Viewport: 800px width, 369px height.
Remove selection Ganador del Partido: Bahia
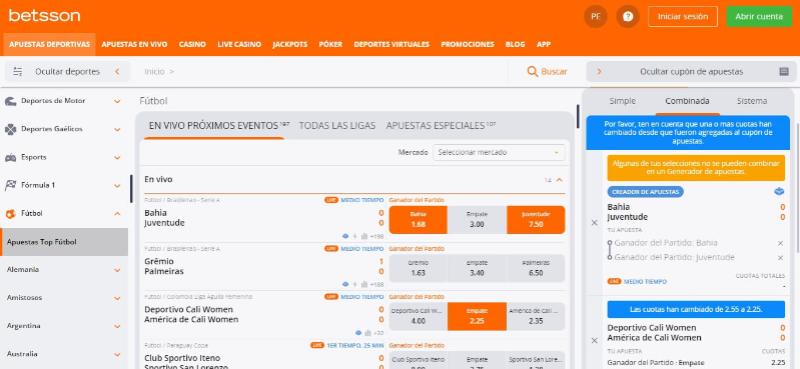780,243
